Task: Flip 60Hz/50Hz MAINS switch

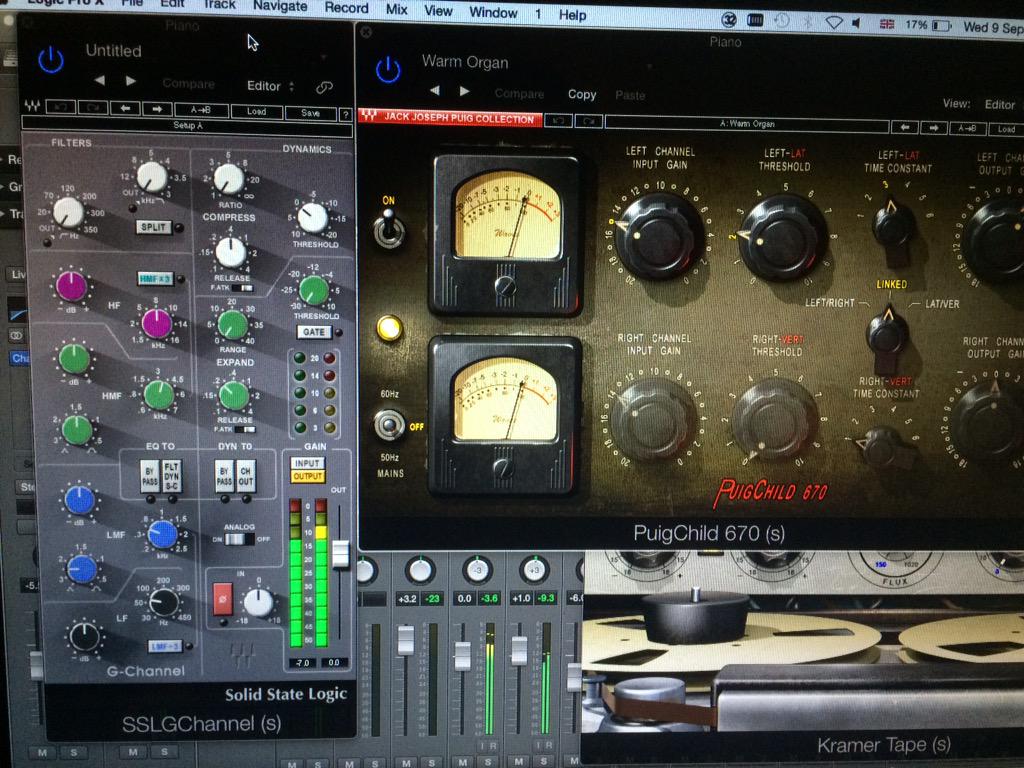Action: coord(389,425)
